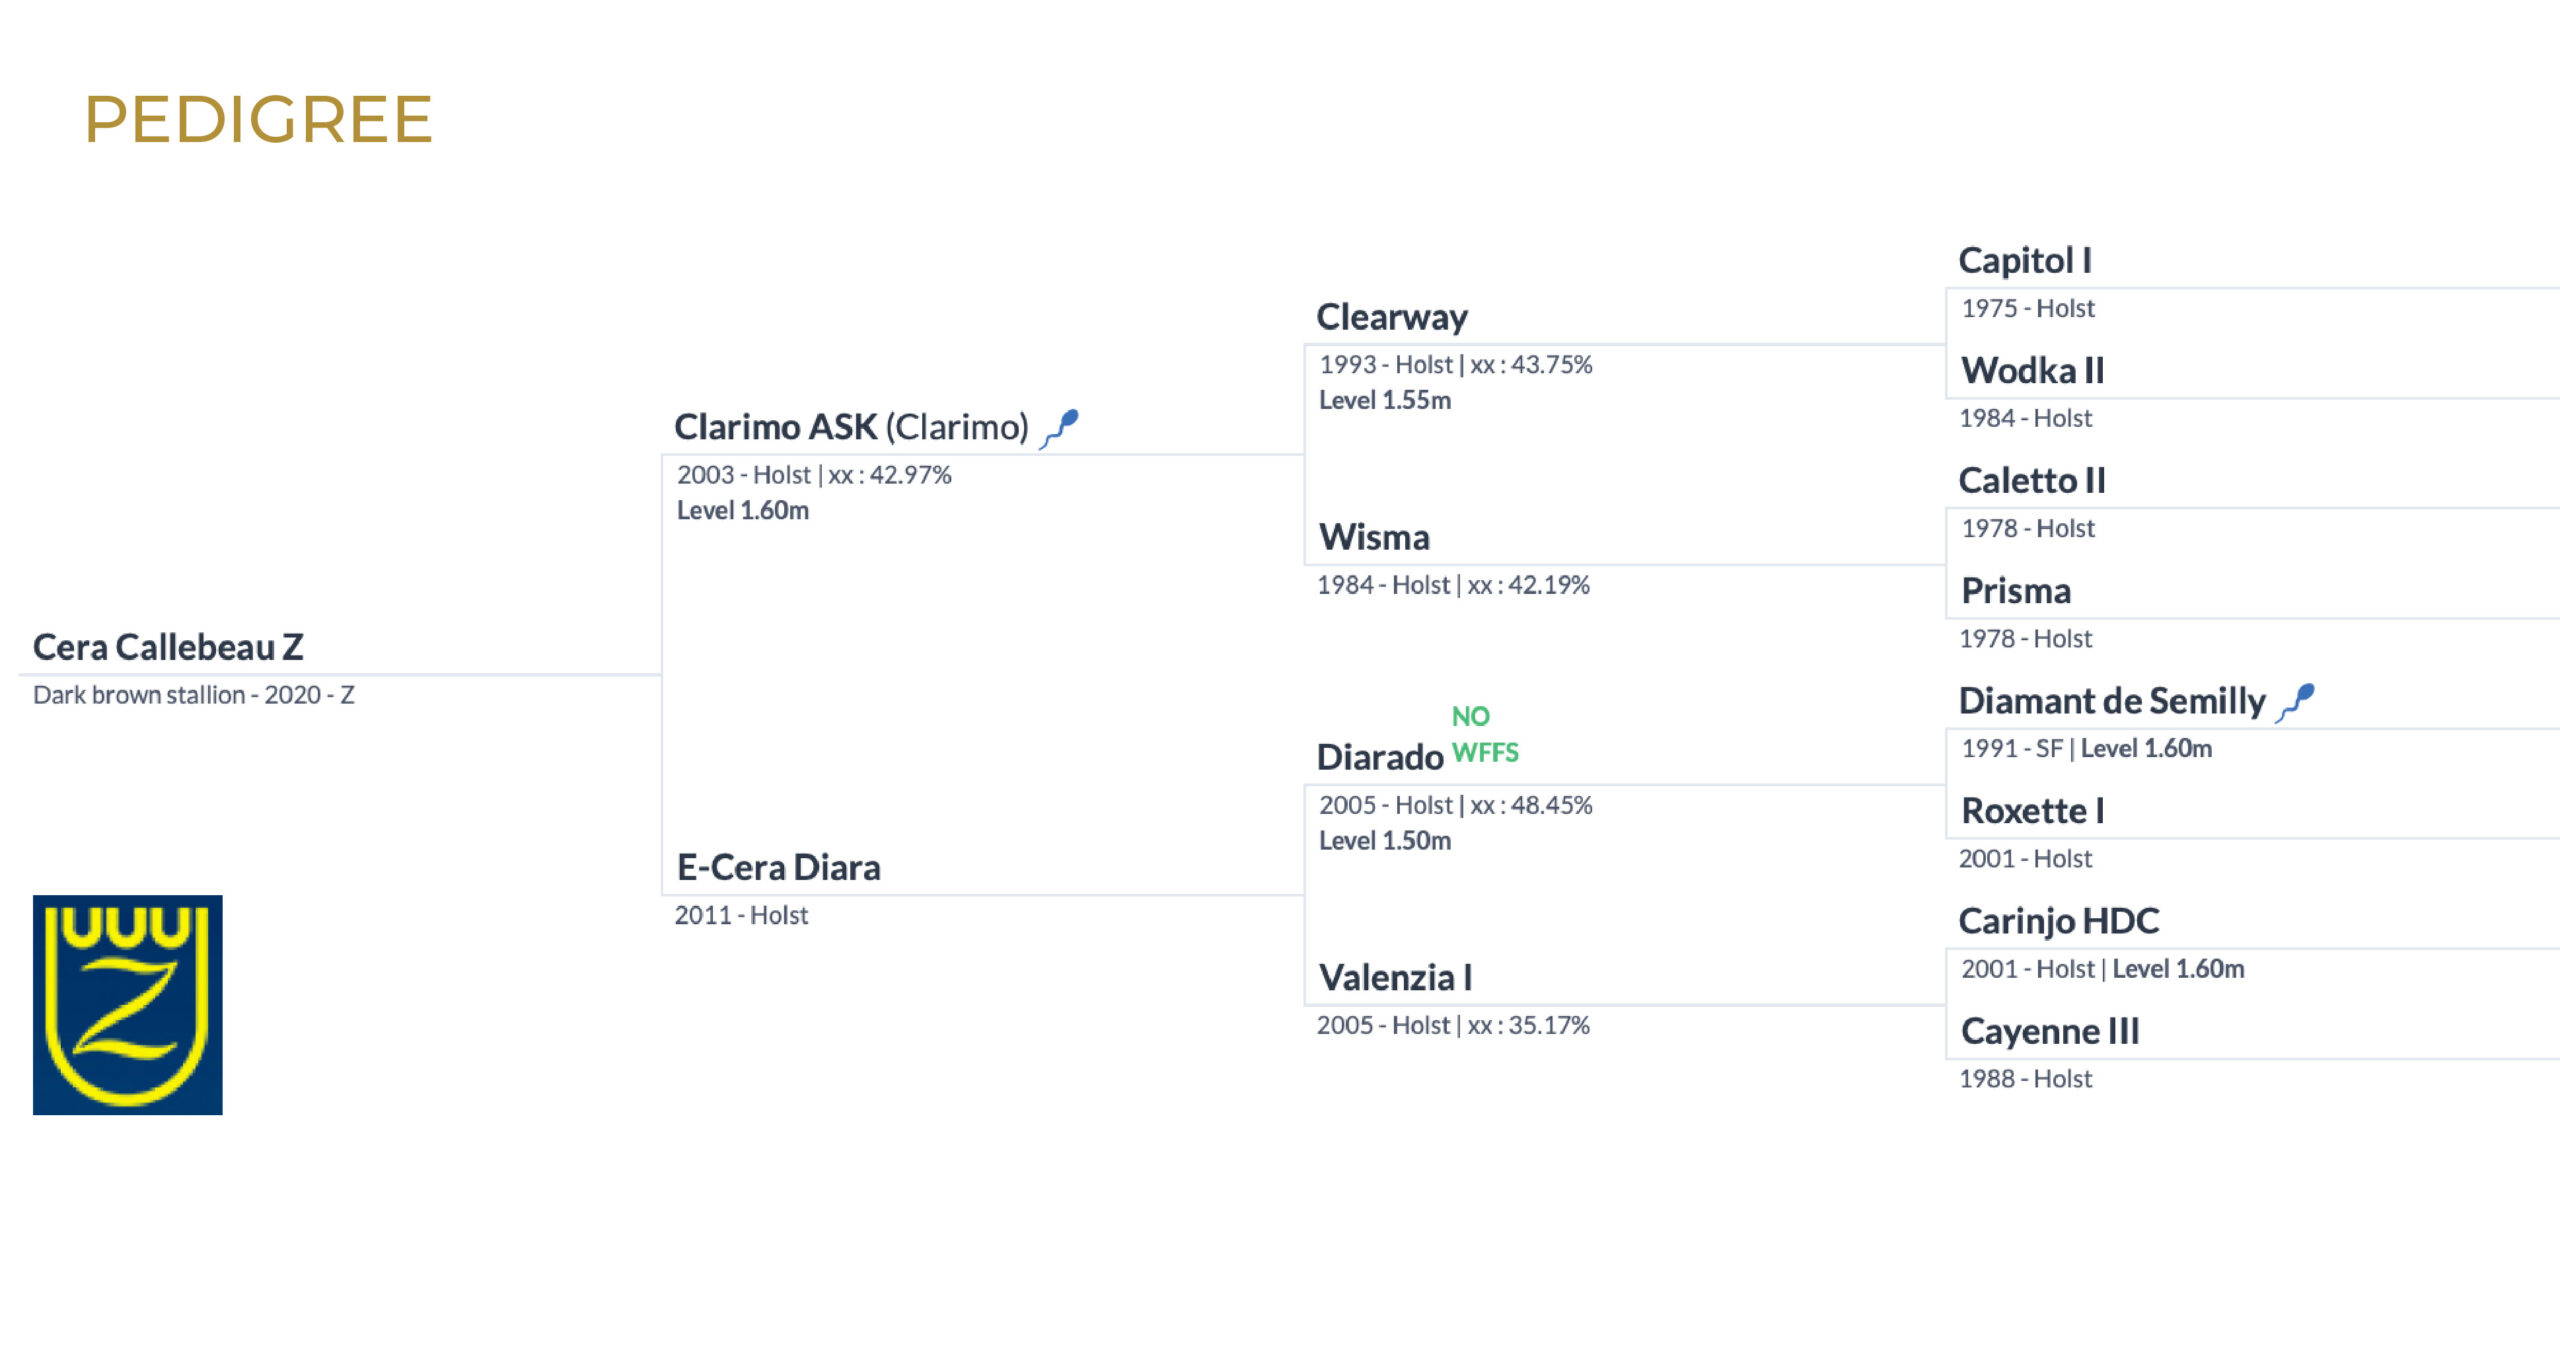Click the NO WFFS badge next to Diarado

(x=1484, y=734)
